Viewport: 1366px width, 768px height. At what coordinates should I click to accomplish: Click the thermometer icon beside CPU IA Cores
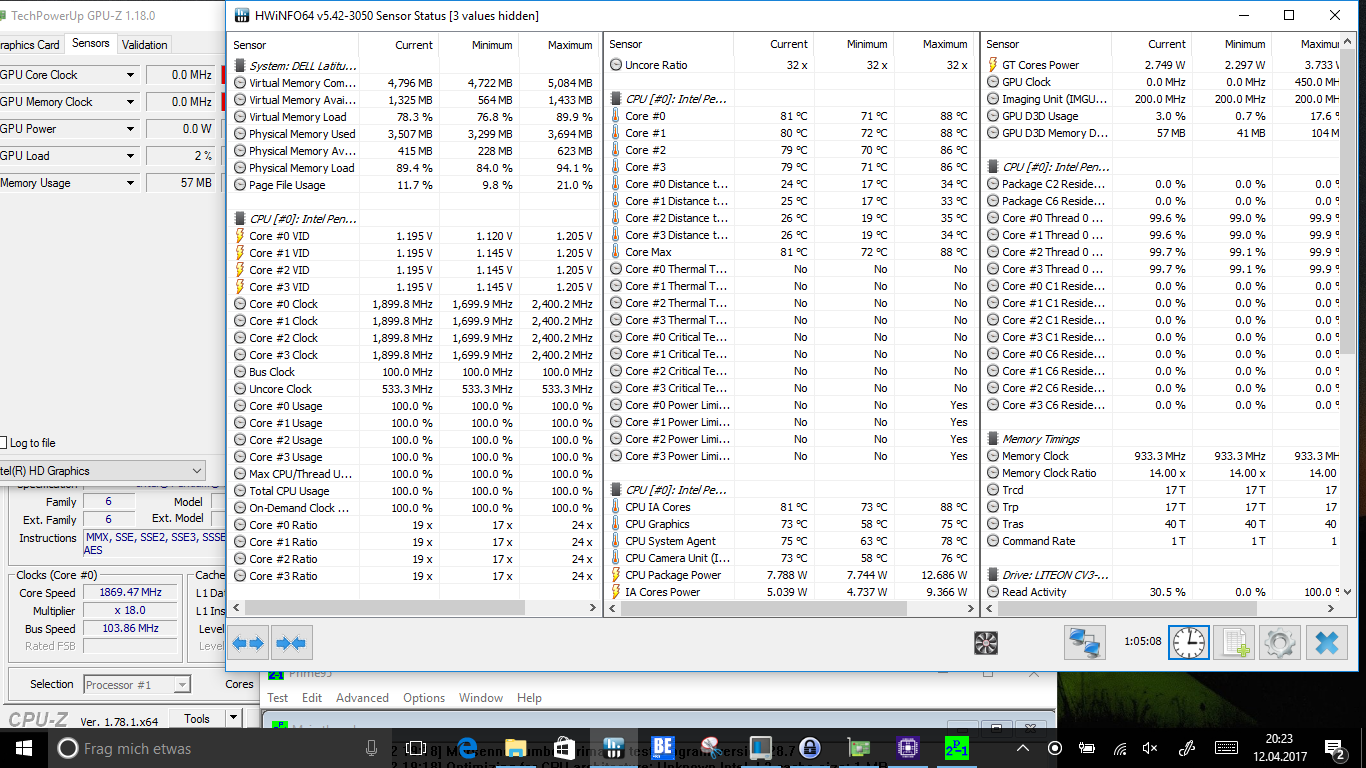tap(616, 507)
